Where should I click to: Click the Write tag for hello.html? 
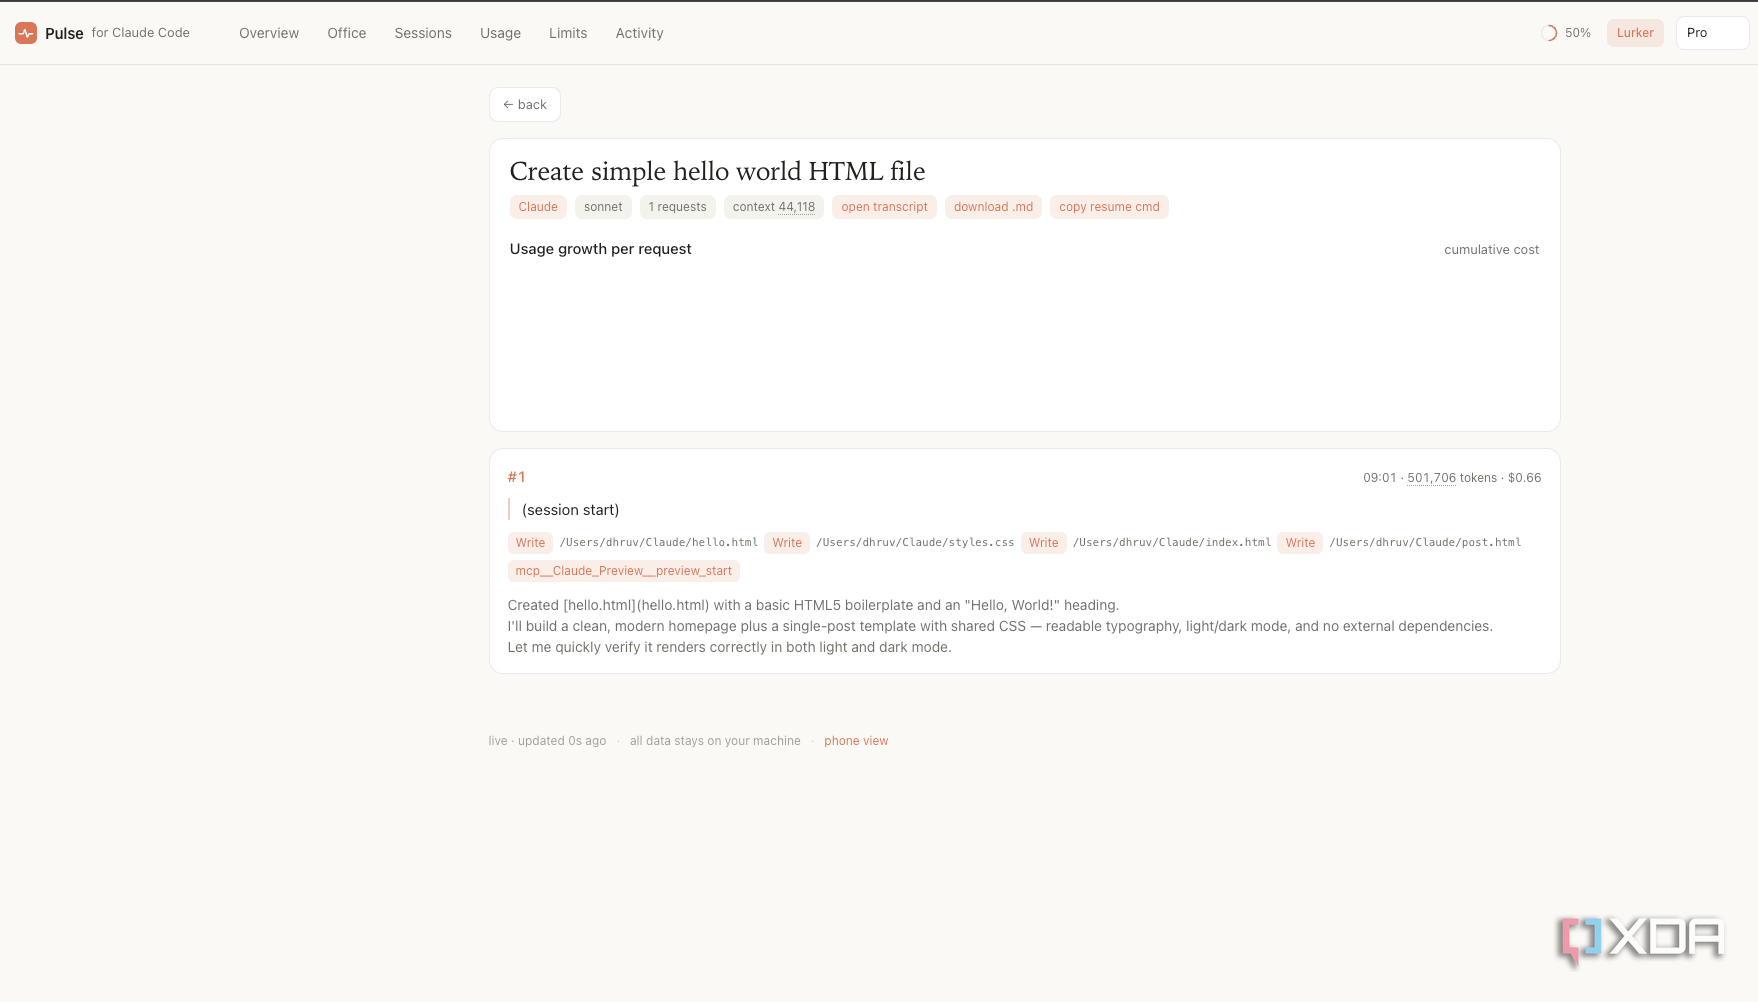pos(530,543)
